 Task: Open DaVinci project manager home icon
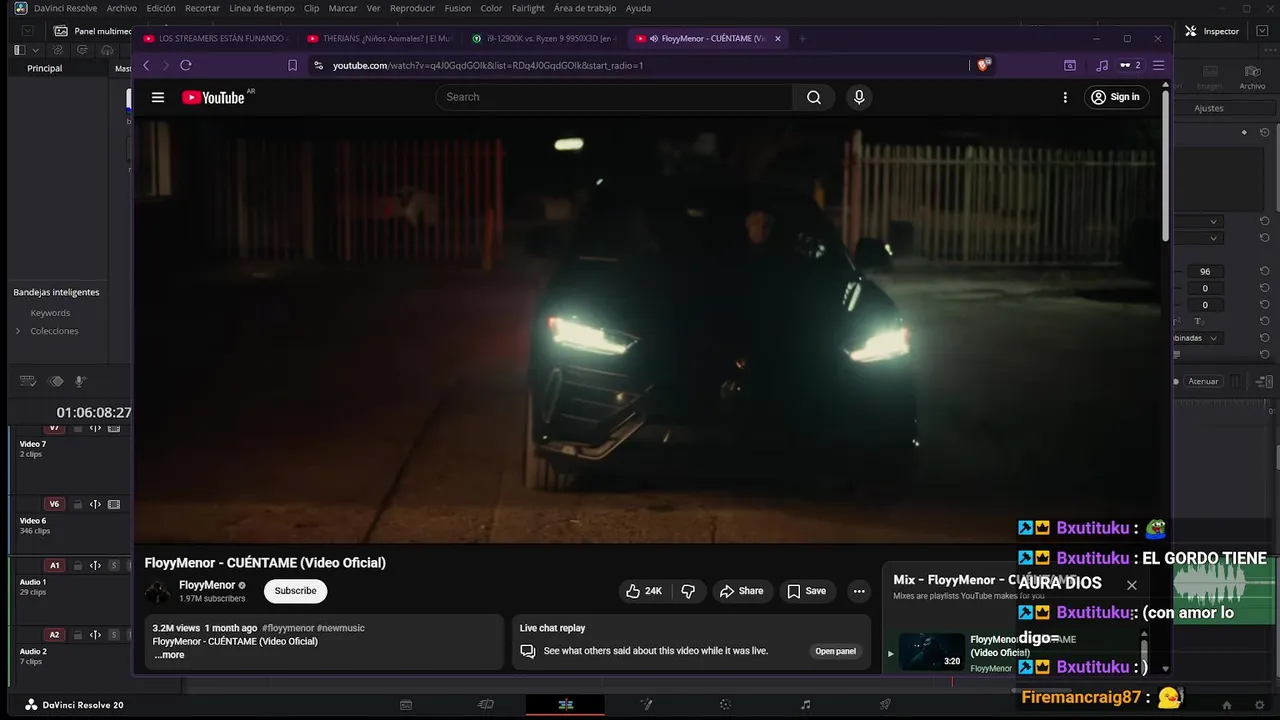[x=1227, y=705]
